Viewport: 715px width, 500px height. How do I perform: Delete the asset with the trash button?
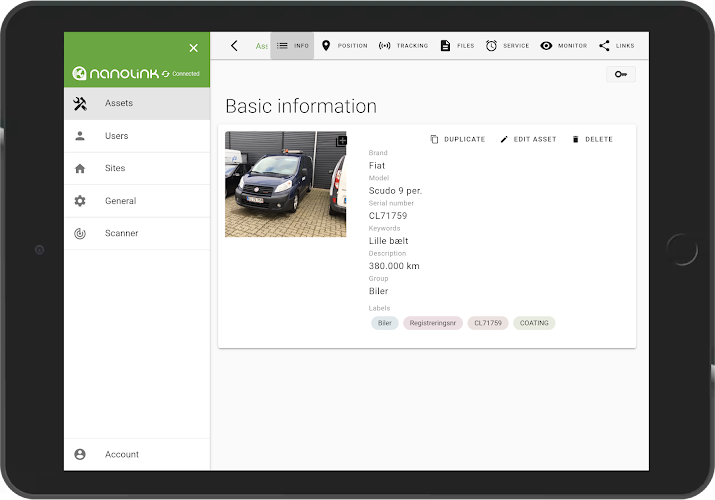592,139
